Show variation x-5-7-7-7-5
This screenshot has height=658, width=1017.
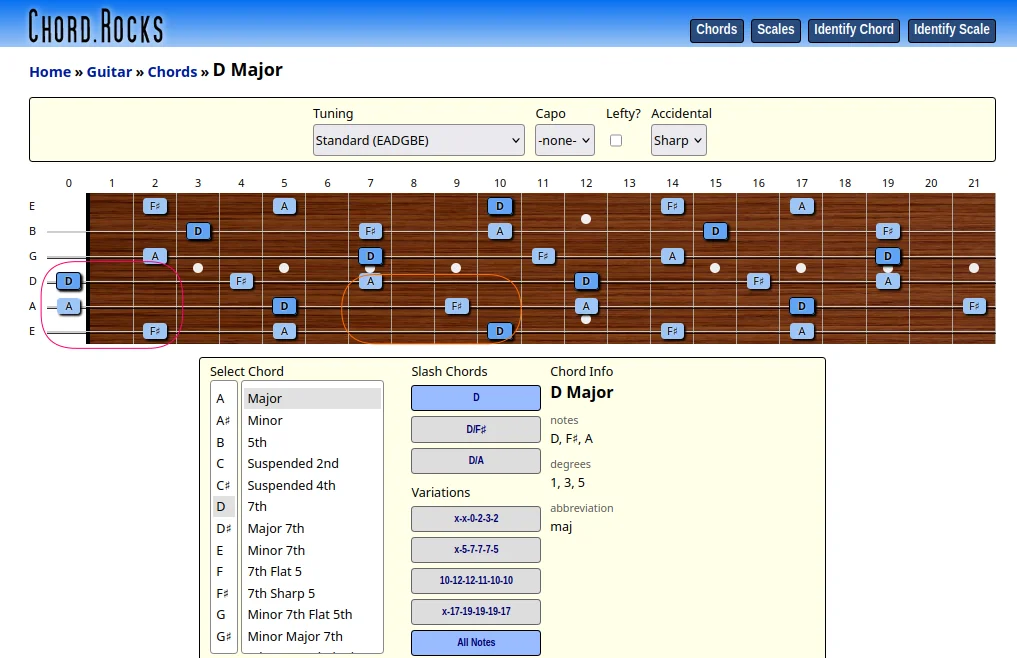point(476,550)
